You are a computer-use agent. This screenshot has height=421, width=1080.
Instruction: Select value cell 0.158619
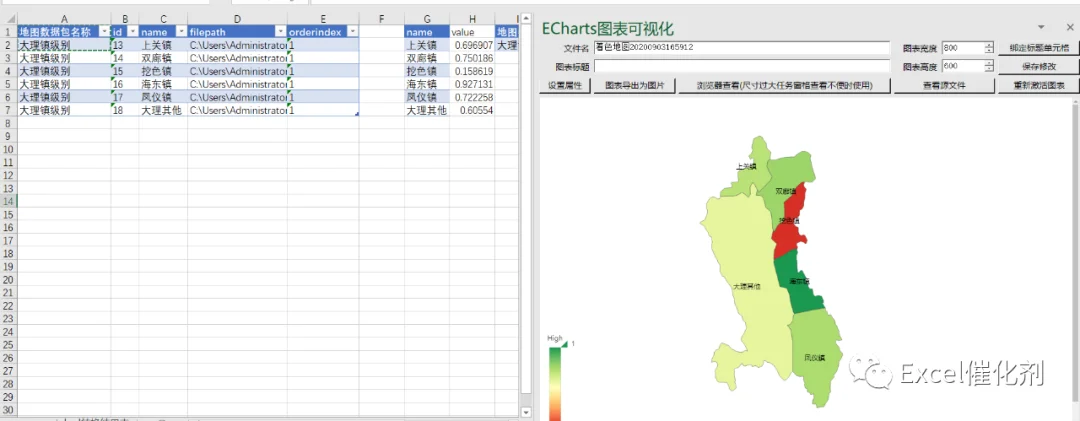(472, 71)
